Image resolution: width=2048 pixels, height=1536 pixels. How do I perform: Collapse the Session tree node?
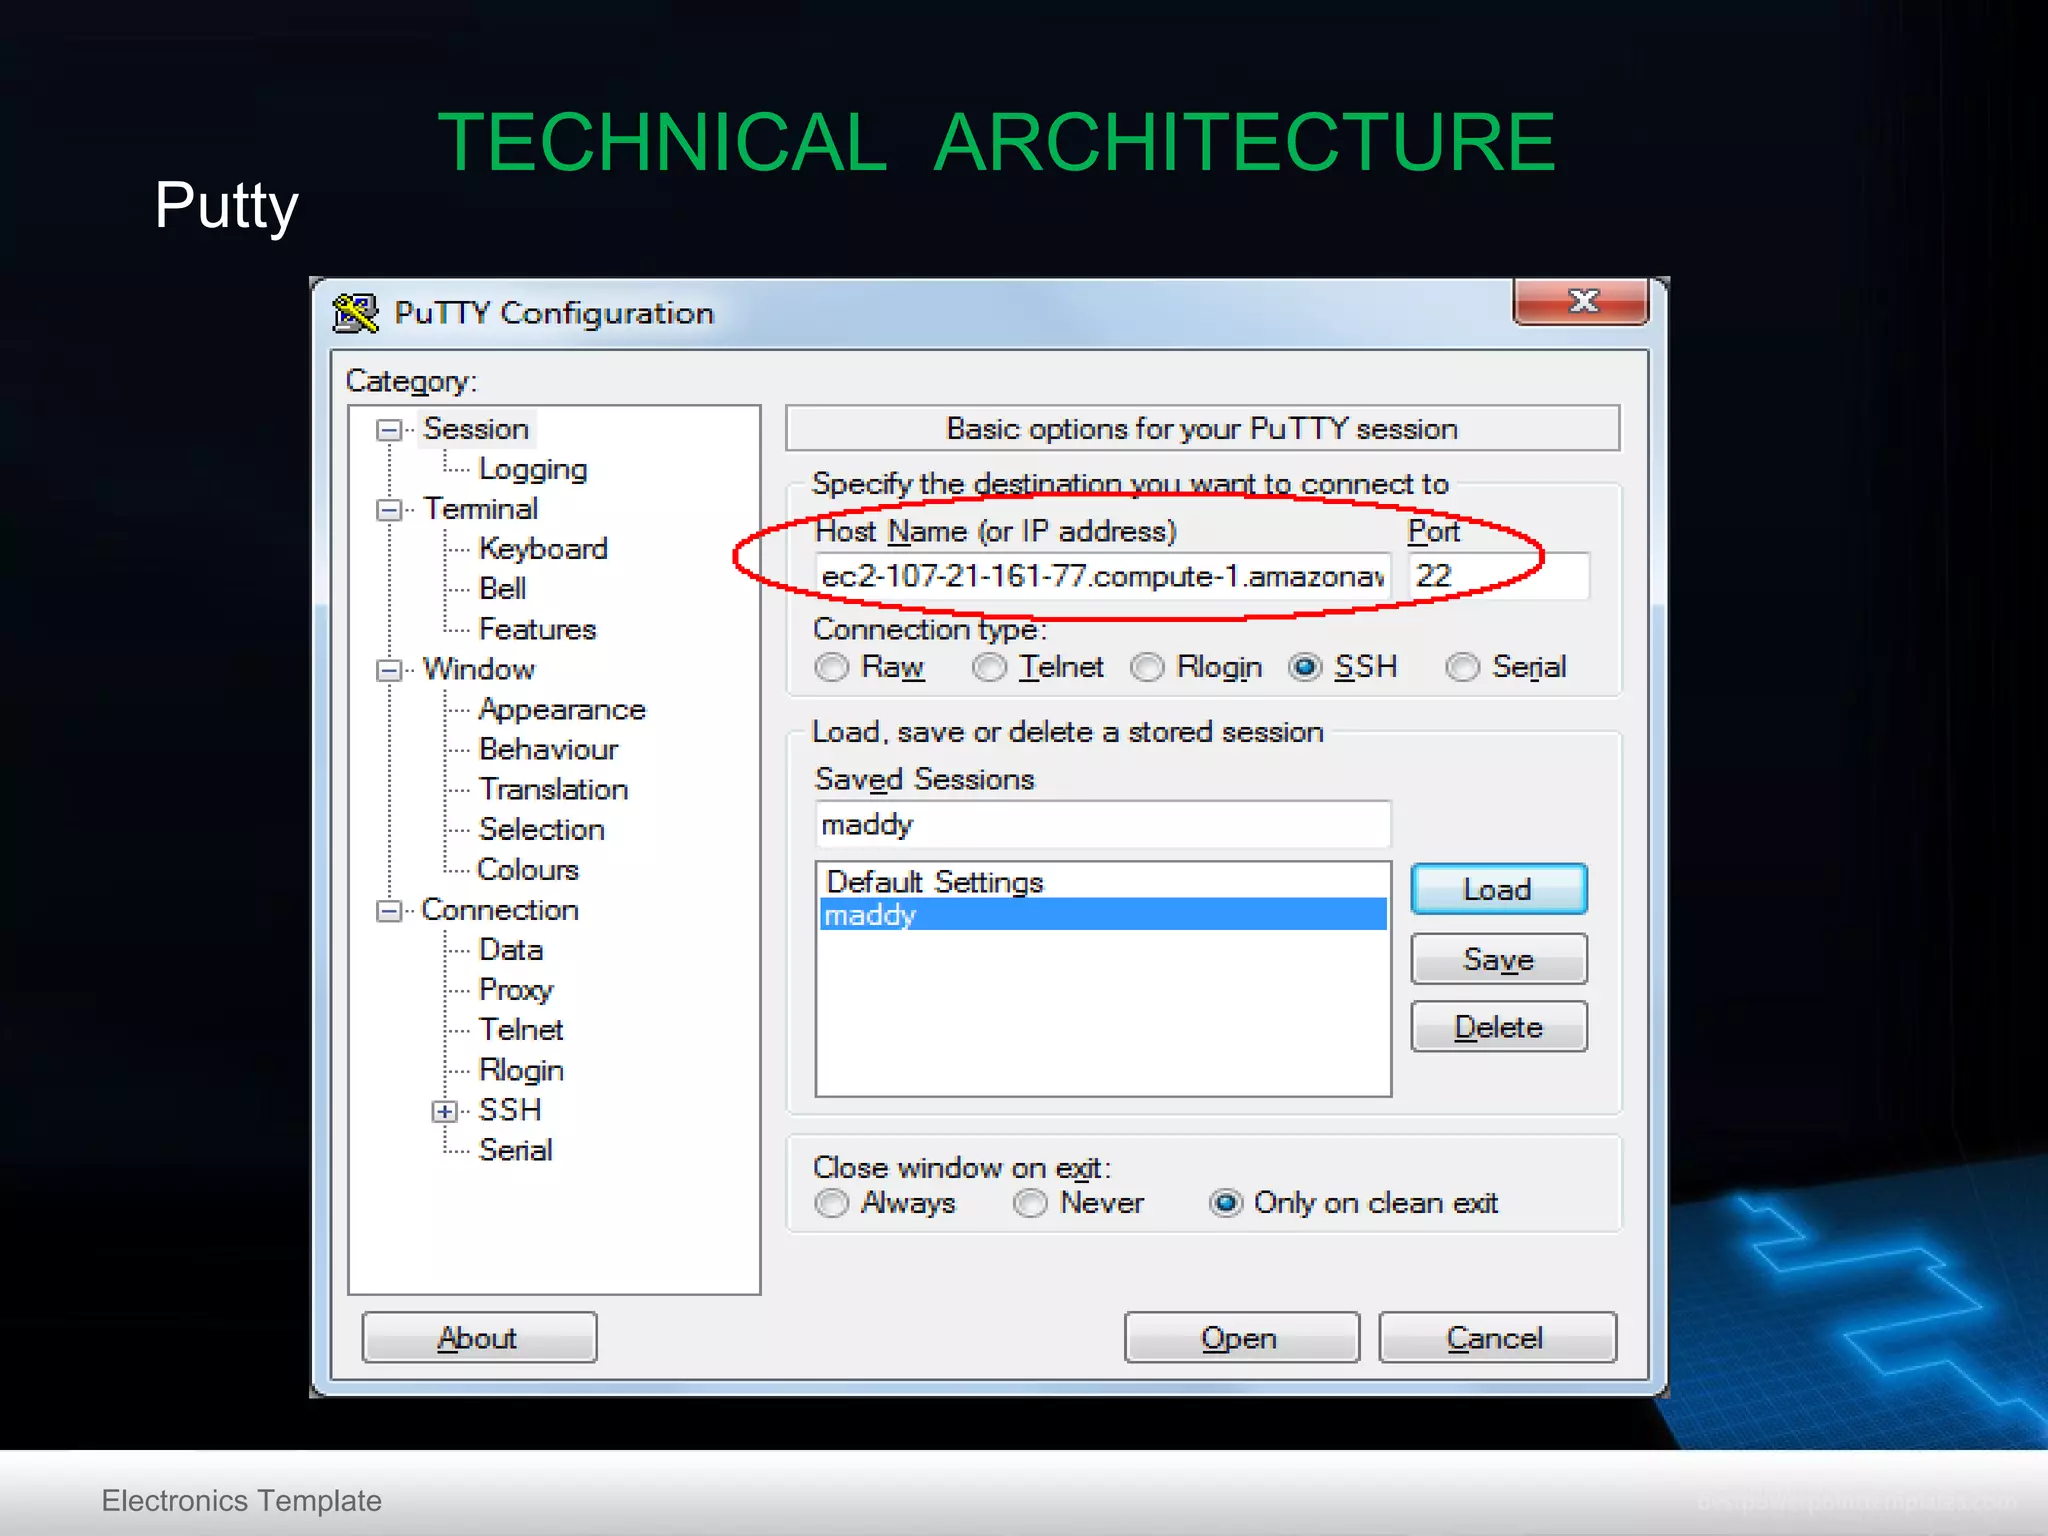(388, 430)
